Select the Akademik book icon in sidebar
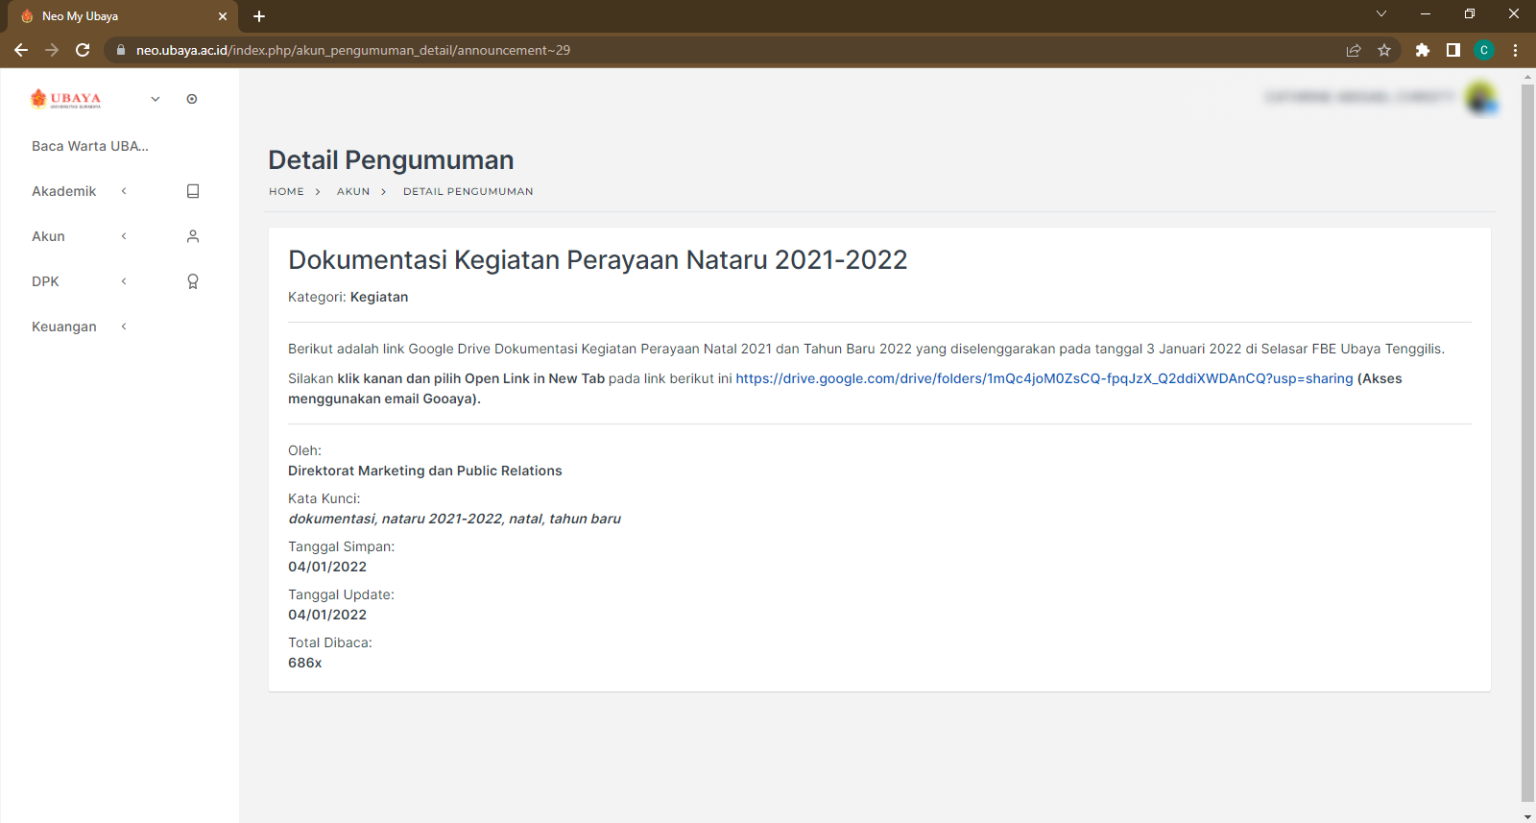The width and height of the screenshot is (1536, 823). (x=192, y=191)
